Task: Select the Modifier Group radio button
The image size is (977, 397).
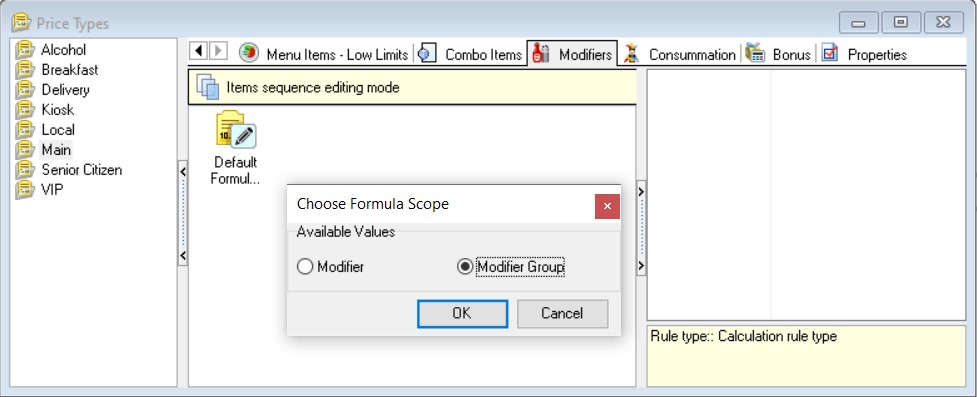Action: point(465,267)
